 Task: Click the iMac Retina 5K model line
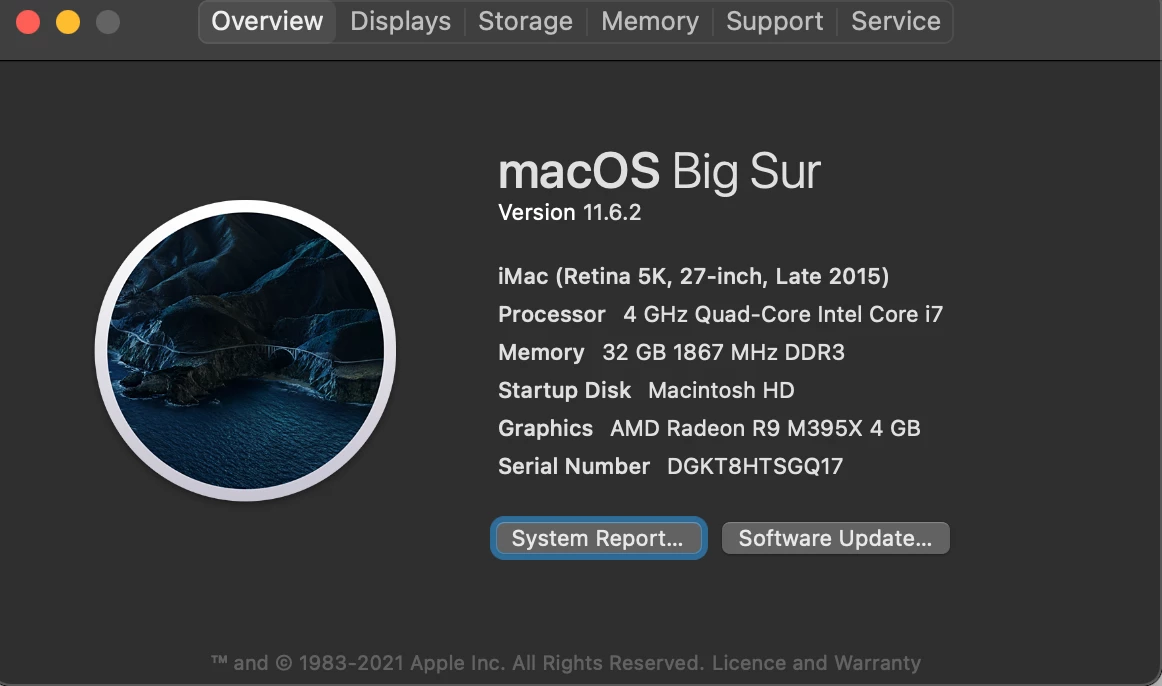(694, 276)
